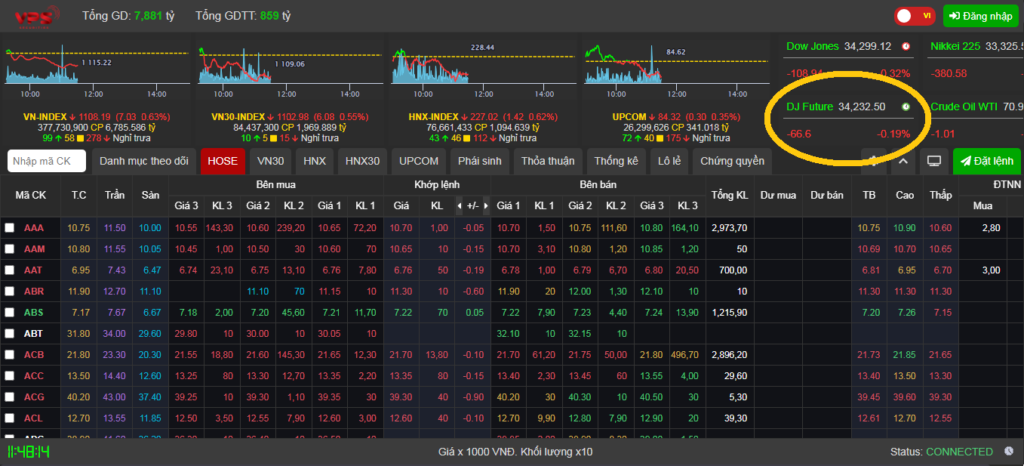
Task: Click the Thấp column header
Action: (941, 195)
